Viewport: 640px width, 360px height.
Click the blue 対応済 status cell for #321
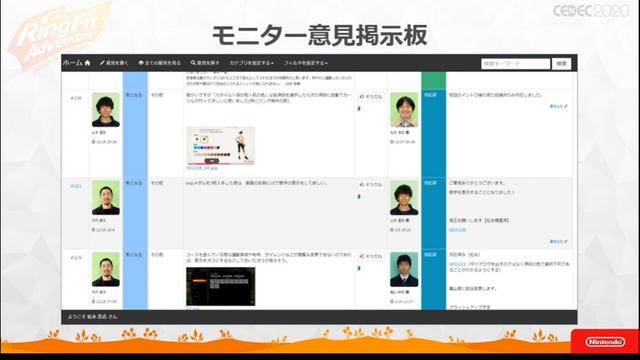point(433,213)
